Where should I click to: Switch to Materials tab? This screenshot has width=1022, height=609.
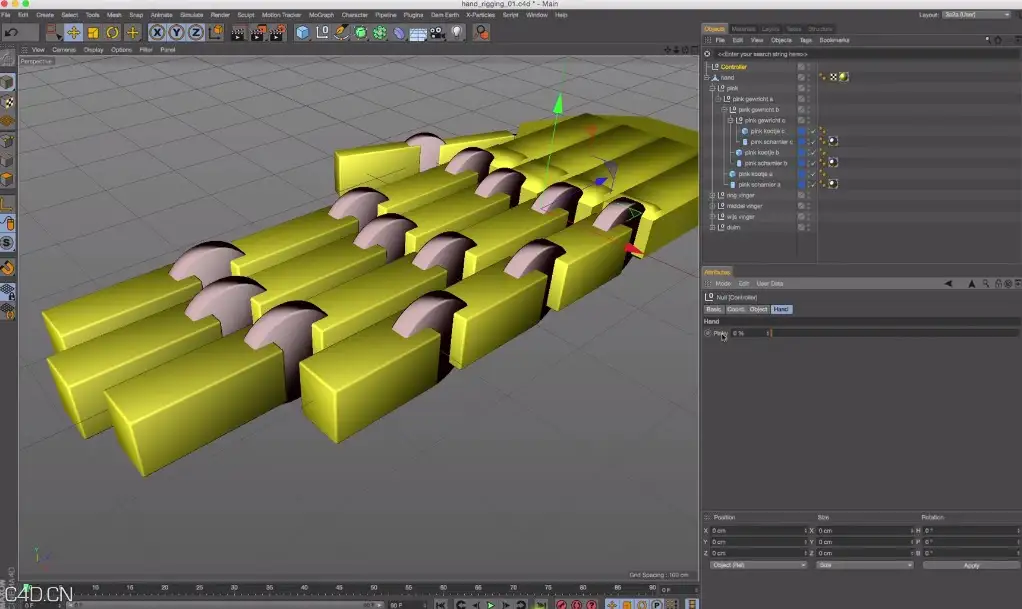[743, 29]
